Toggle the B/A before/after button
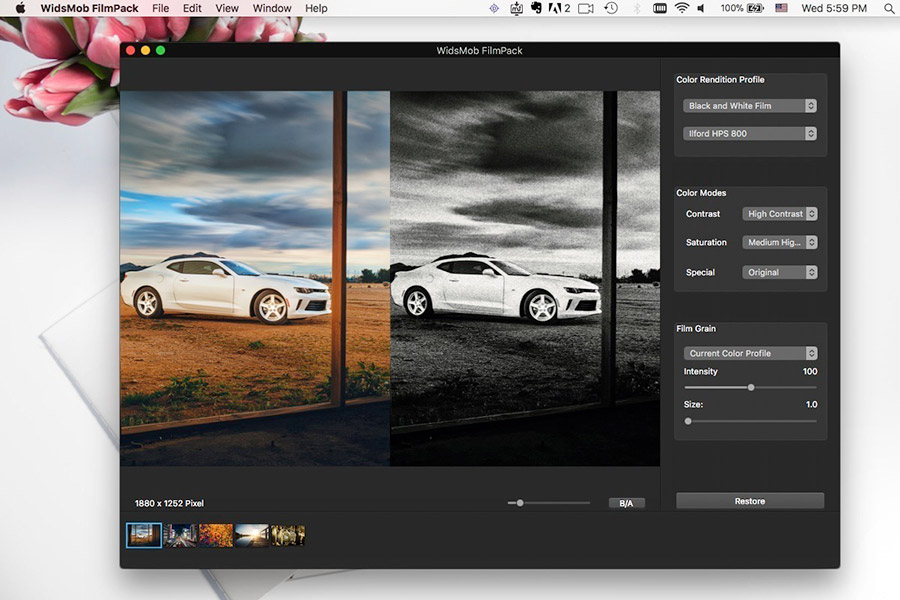The width and height of the screenshot is (900, 600). click(x=626, y=503)
